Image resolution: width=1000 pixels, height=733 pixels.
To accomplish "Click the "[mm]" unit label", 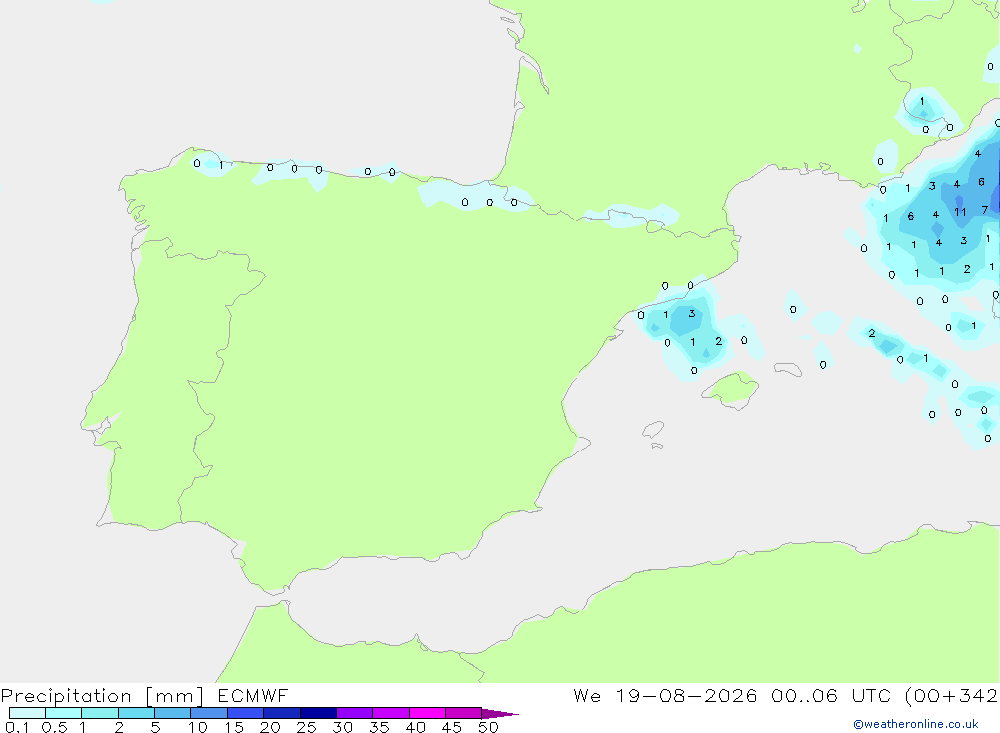I will pyautogui.click(x=175, y=695).
